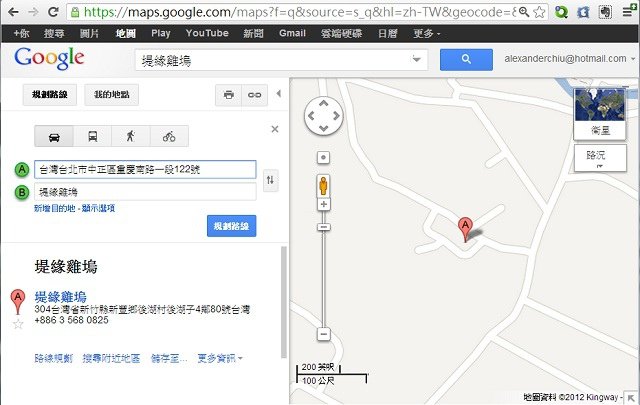
Task: Pan map right with pan control arrow
Action: pos(336,116)
